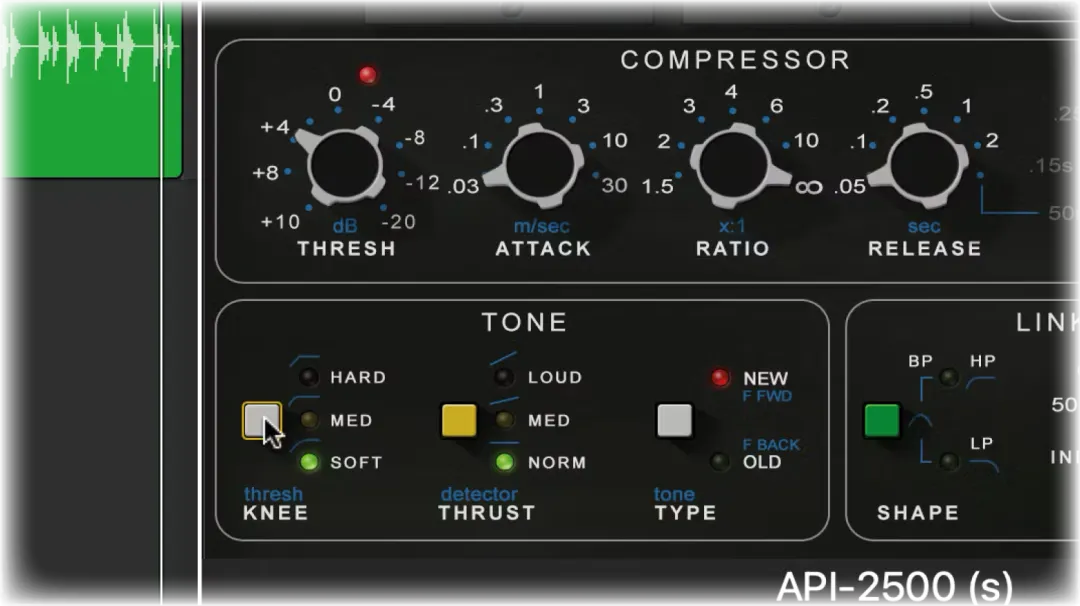Click the LP shape indicator LED

[x=949, y=461]
